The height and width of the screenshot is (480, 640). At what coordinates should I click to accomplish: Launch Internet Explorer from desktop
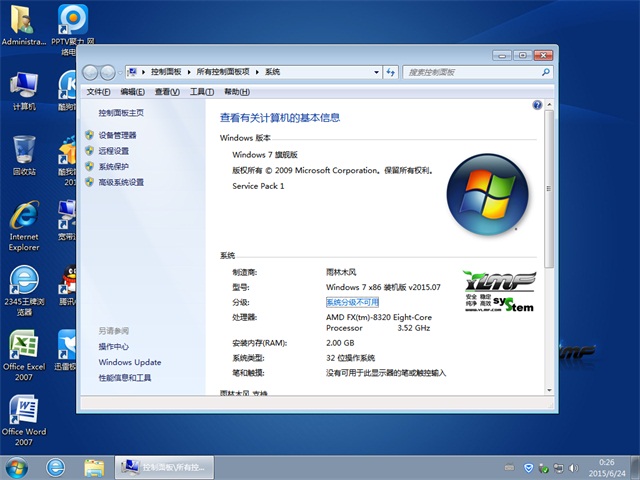tap(24, 225)
